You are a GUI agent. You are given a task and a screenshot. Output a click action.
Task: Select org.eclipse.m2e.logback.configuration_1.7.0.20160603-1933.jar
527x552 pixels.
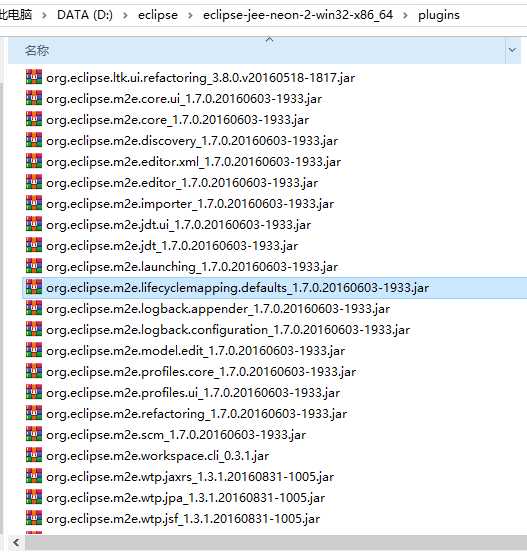228,330
